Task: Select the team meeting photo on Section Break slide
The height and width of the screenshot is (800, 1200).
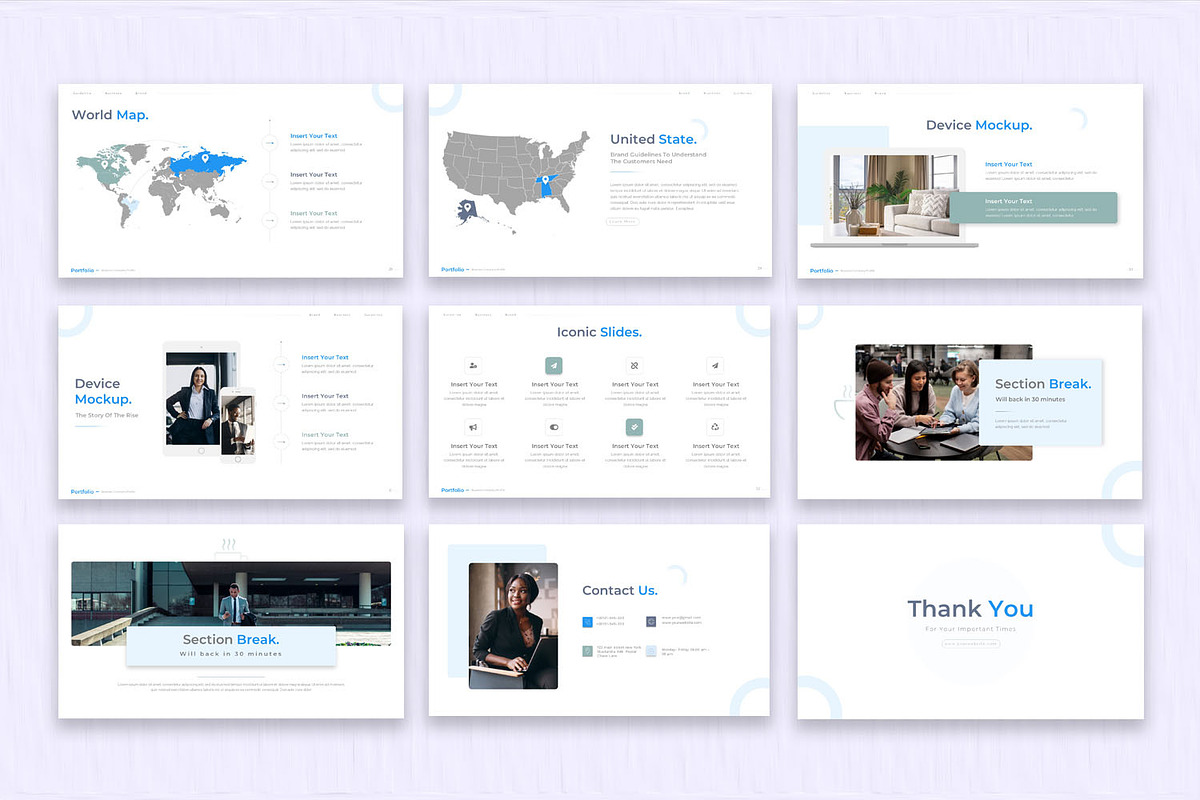Action: (944, 402)
